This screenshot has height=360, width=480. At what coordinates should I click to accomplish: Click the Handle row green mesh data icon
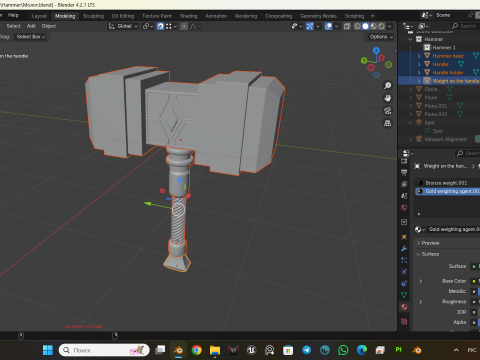pyautogui.click(x=461, y=64)
